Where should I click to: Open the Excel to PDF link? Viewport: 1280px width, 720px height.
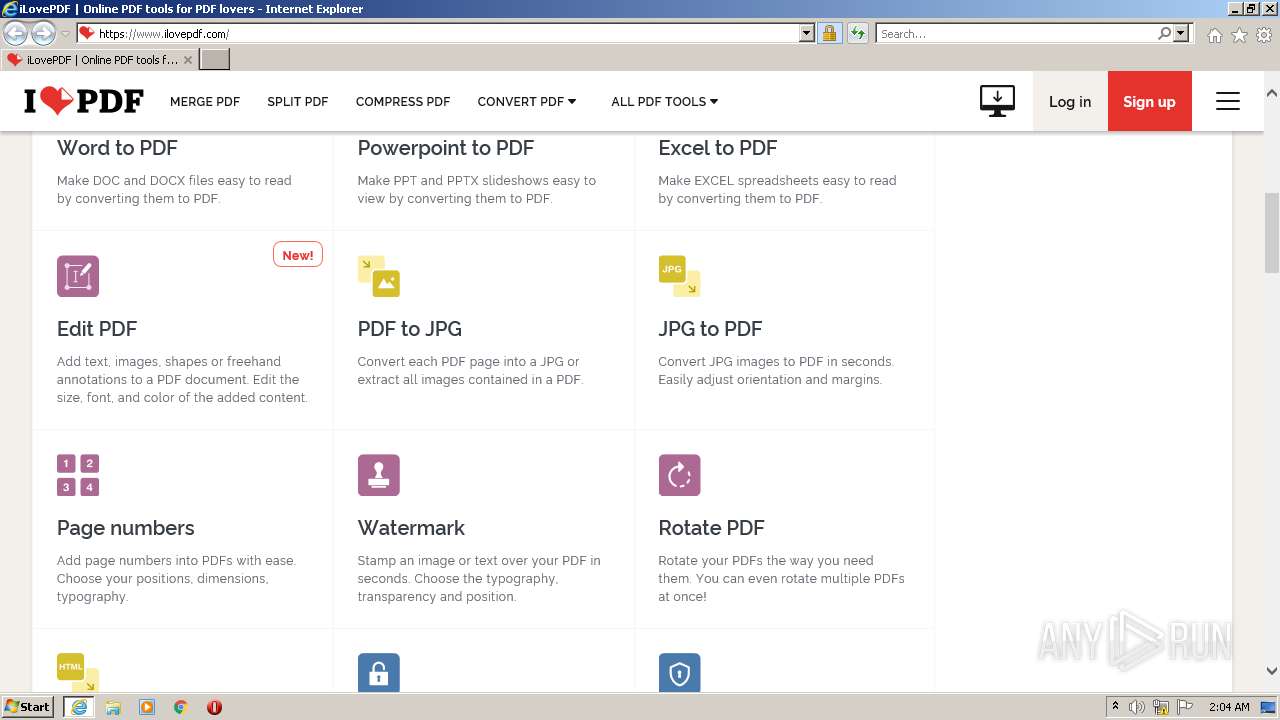718,148
